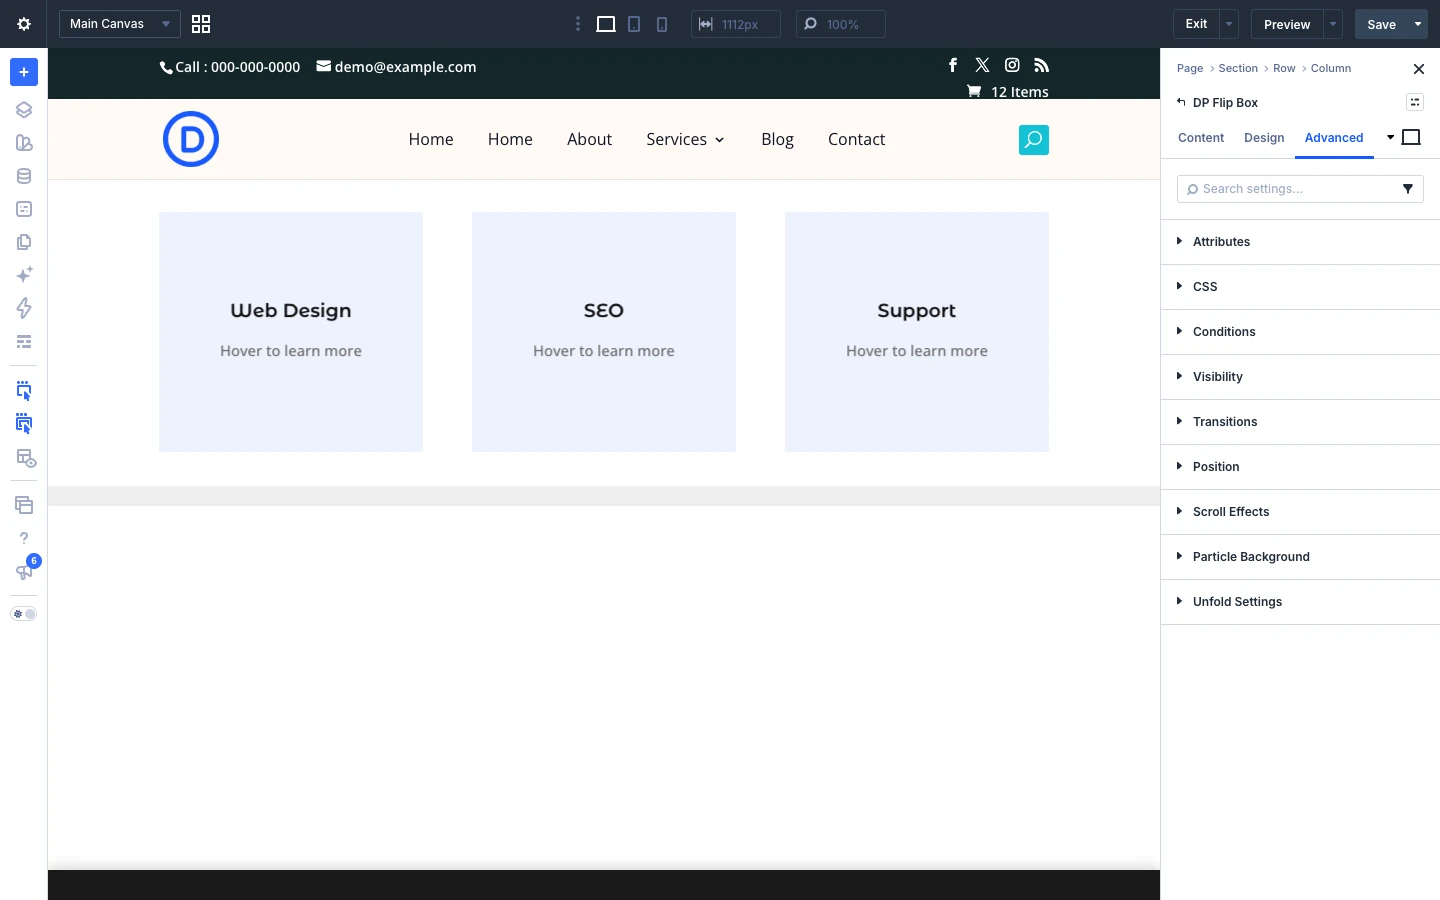Image resolution: width=1440 pixels, height=900 pixels.
Task: Go to Row in breadcrumb
Action: point(1284,68)
